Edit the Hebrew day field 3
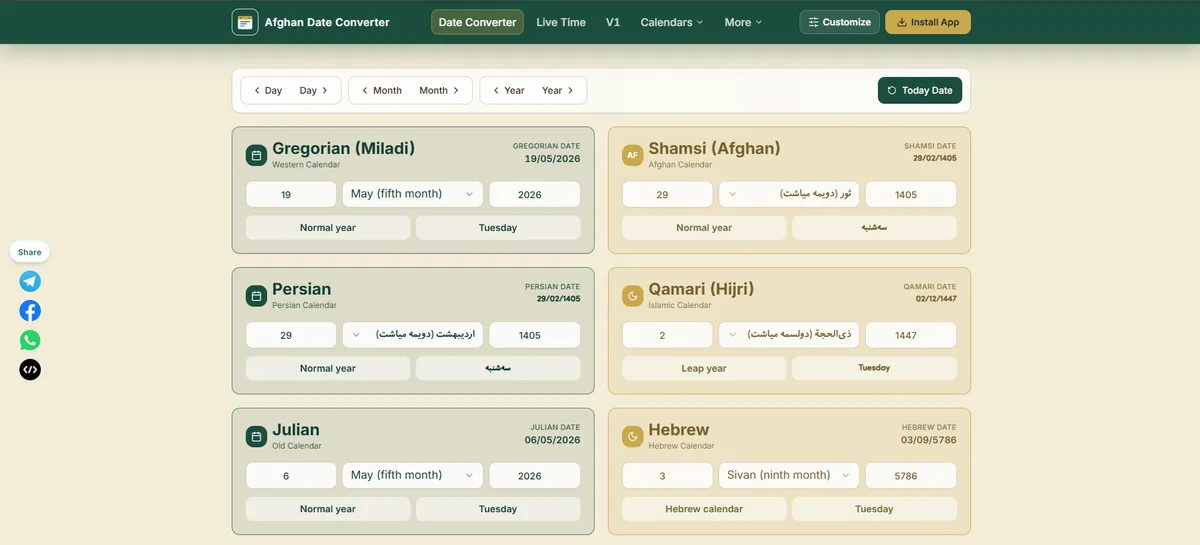 (x=667, y=475)
